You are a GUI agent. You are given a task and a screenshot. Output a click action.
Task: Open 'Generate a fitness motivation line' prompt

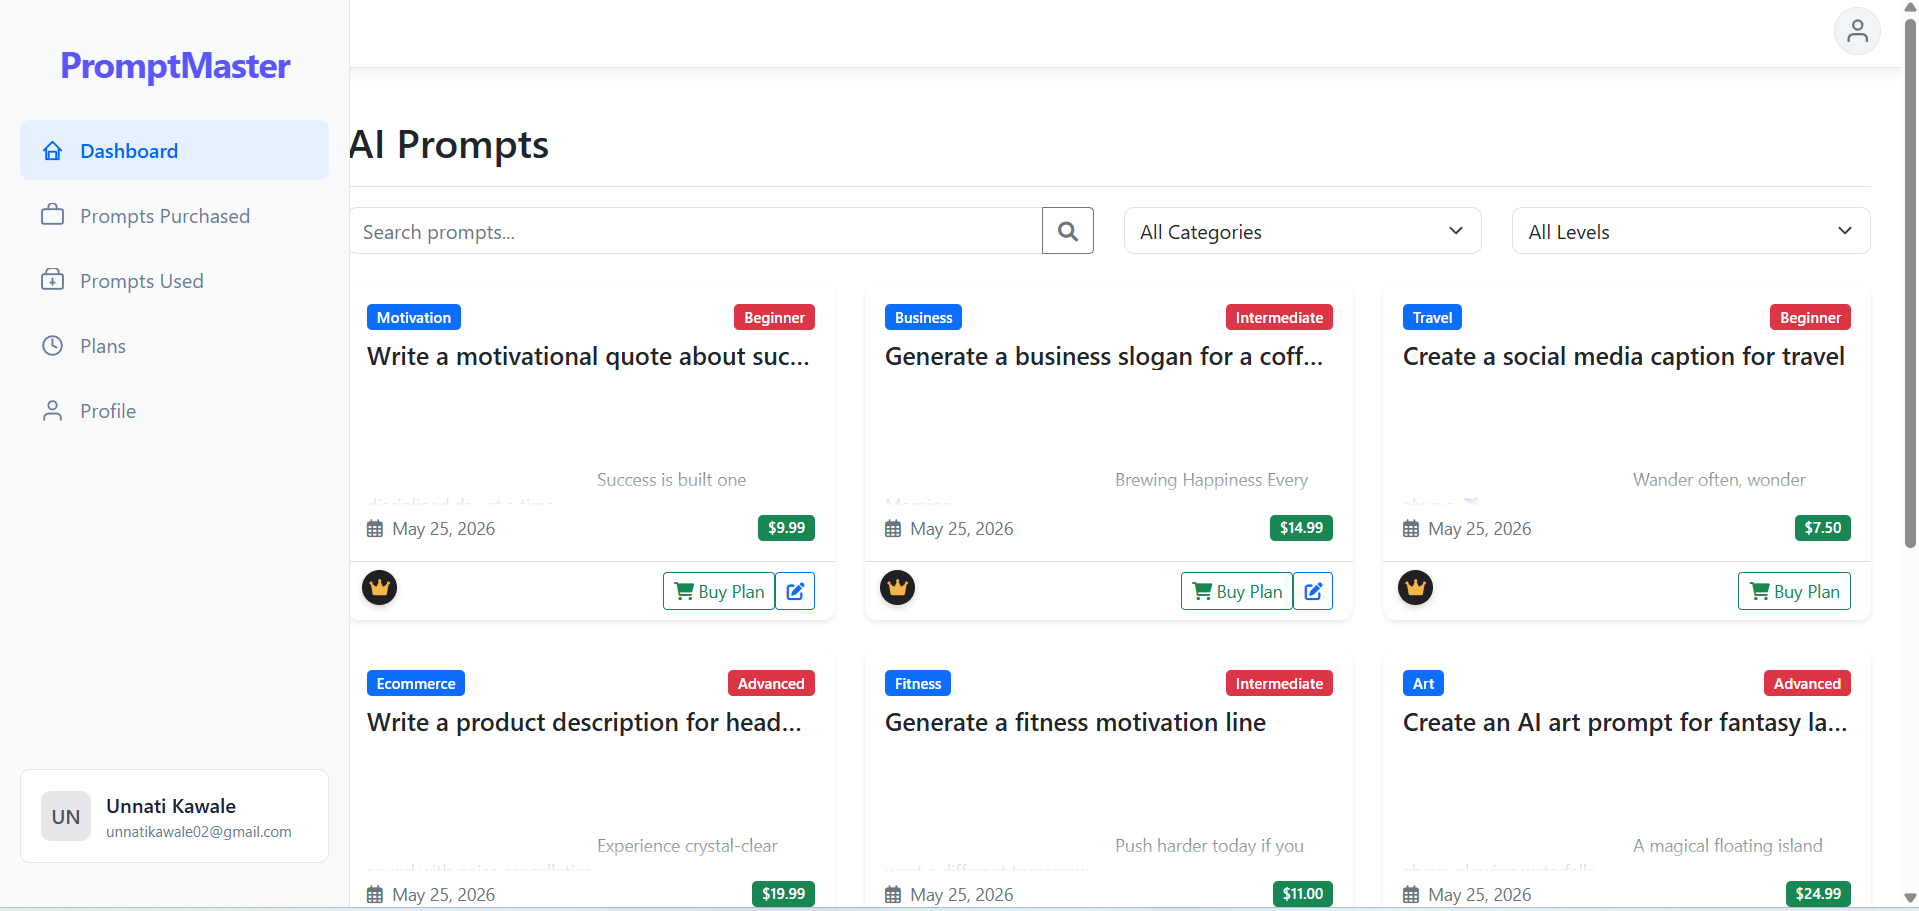pyautogui.click(x=1075, y=722)
